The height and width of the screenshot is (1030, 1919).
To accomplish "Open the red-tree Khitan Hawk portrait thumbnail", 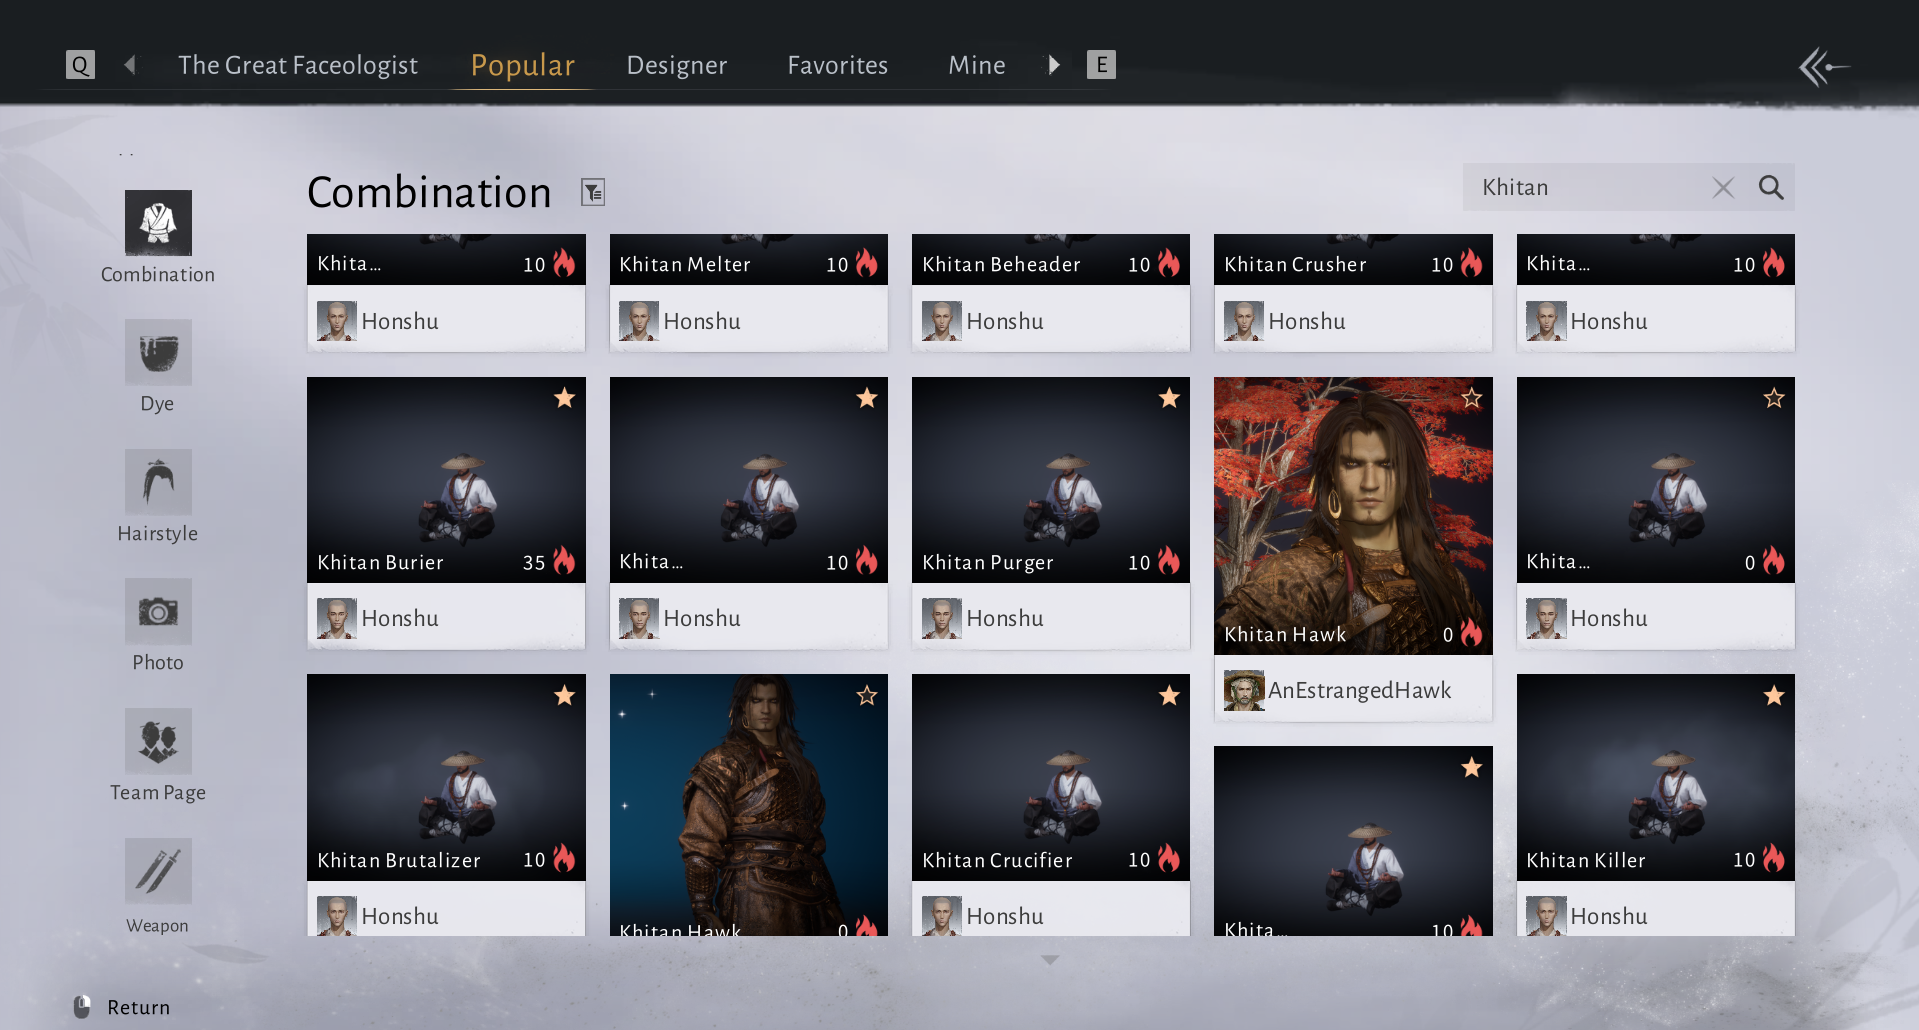I will click(1353, 516).
